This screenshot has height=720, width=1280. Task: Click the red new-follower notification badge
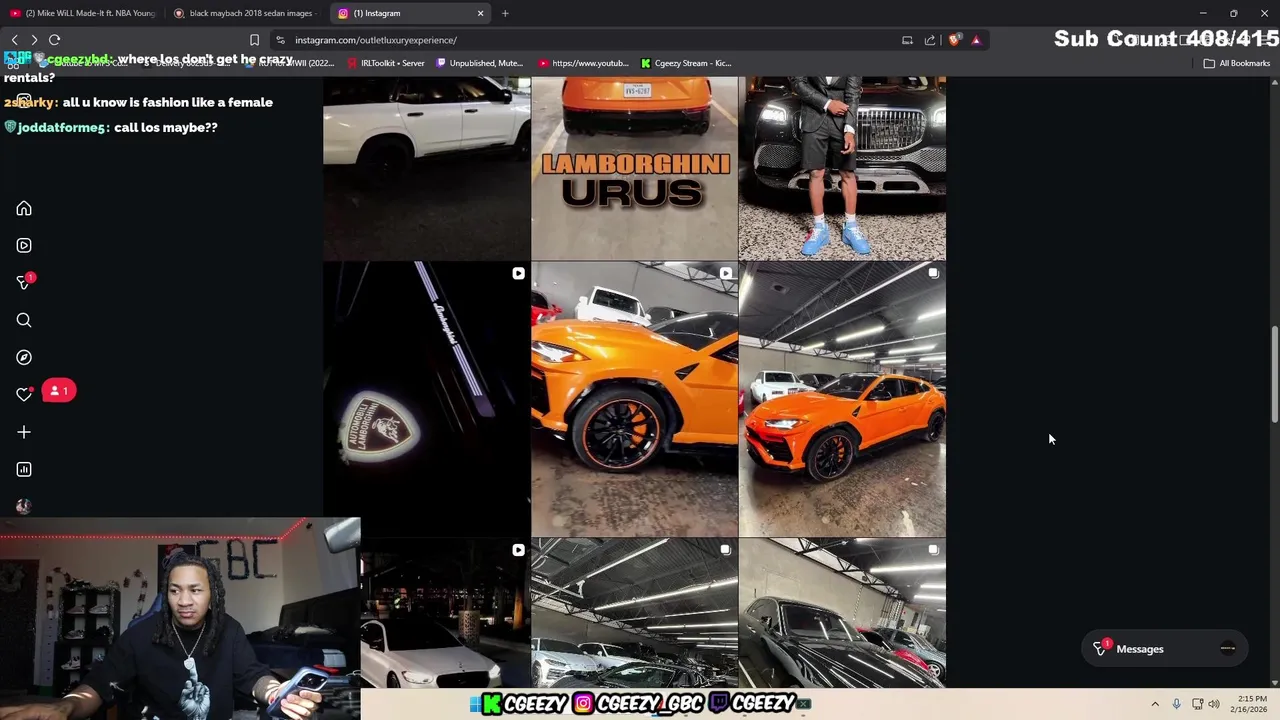pos(59,391)
